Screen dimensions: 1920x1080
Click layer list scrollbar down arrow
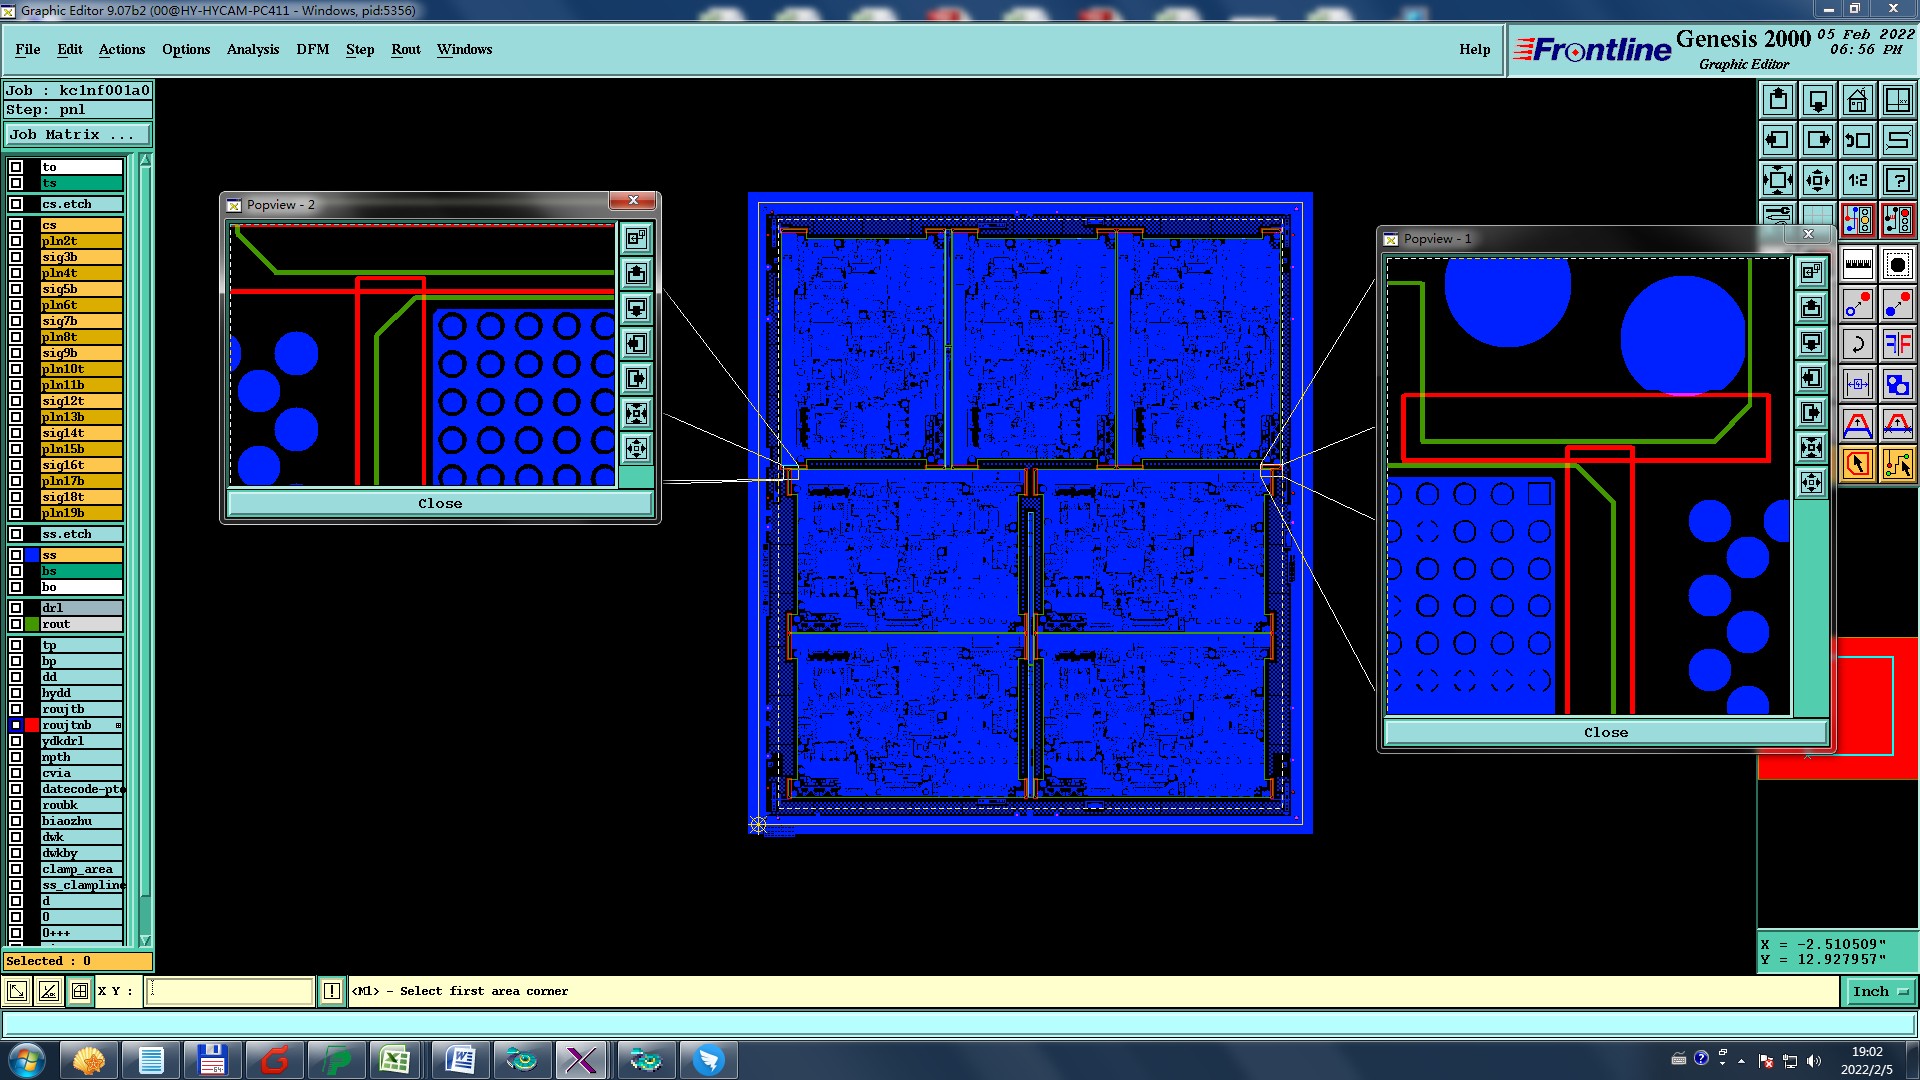(x=145, y=940)
